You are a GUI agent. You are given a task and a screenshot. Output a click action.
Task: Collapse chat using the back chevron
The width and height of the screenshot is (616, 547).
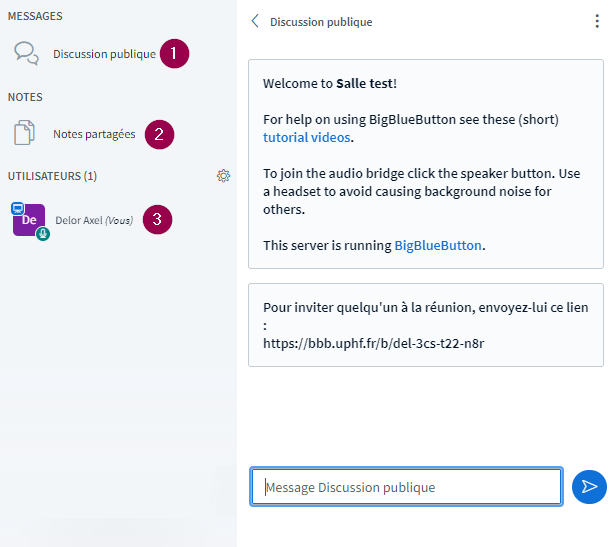point(255,21)
